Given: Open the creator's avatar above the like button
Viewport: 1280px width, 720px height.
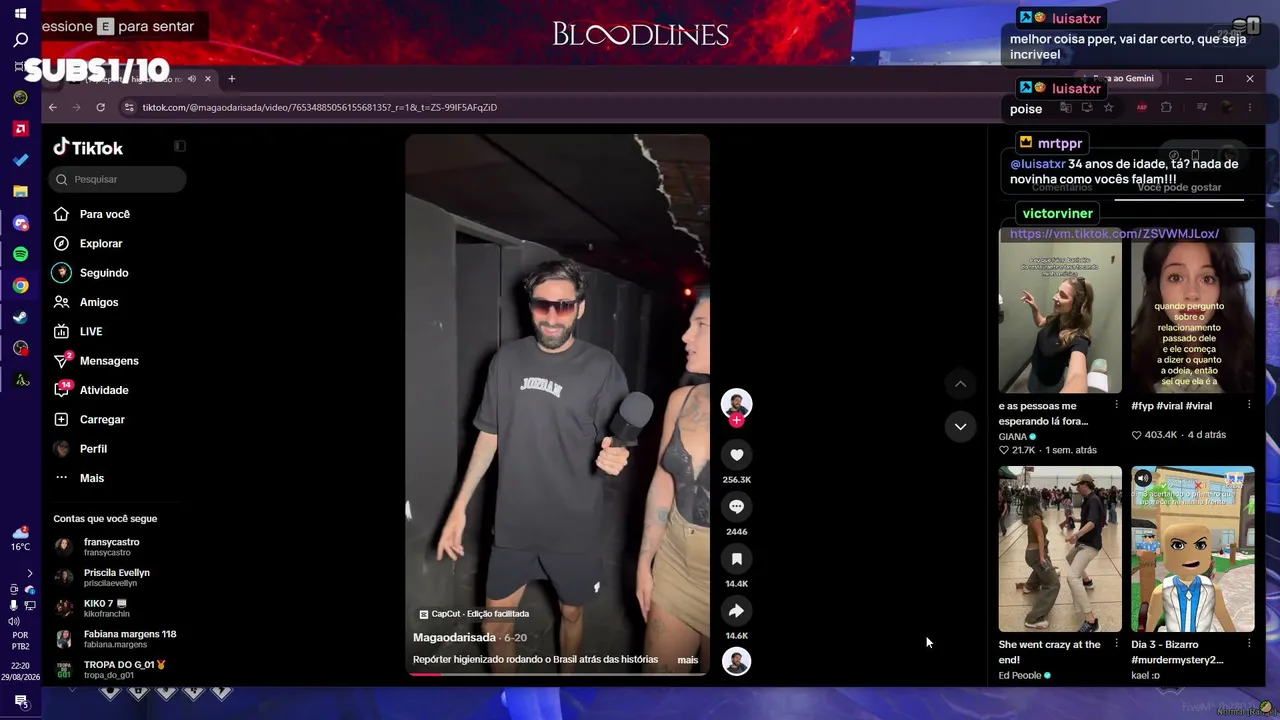Looking at the screenshot, I should [737, 403].
